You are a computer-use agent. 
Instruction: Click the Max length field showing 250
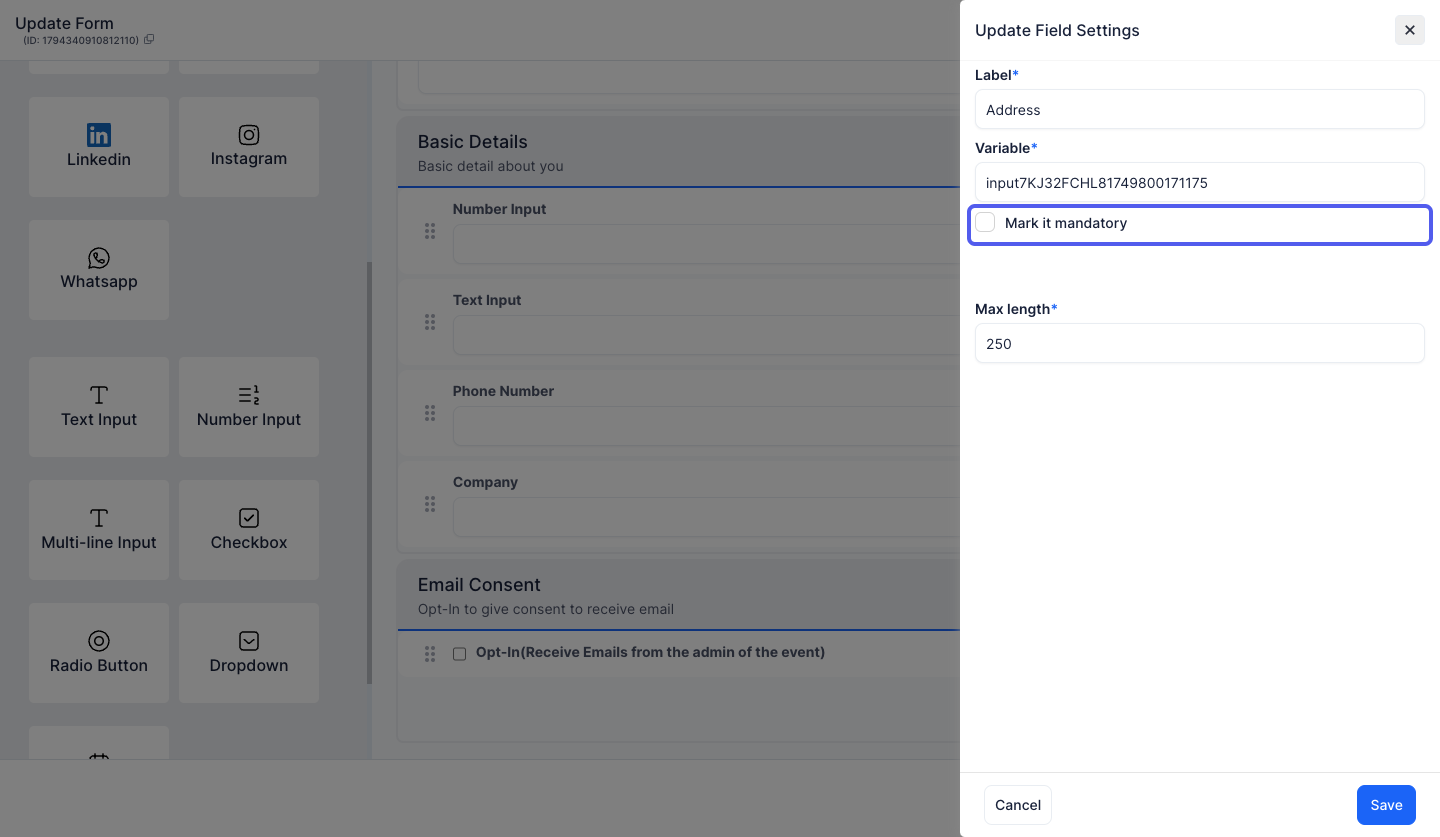point(1200,343)
